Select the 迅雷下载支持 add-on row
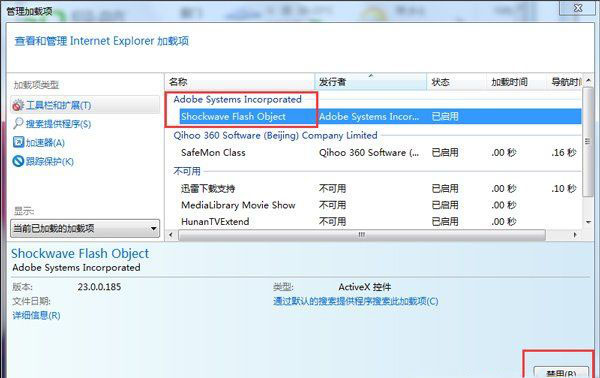Image resolution: width=600 pixels, height=378 pixels. click(380, 189)
